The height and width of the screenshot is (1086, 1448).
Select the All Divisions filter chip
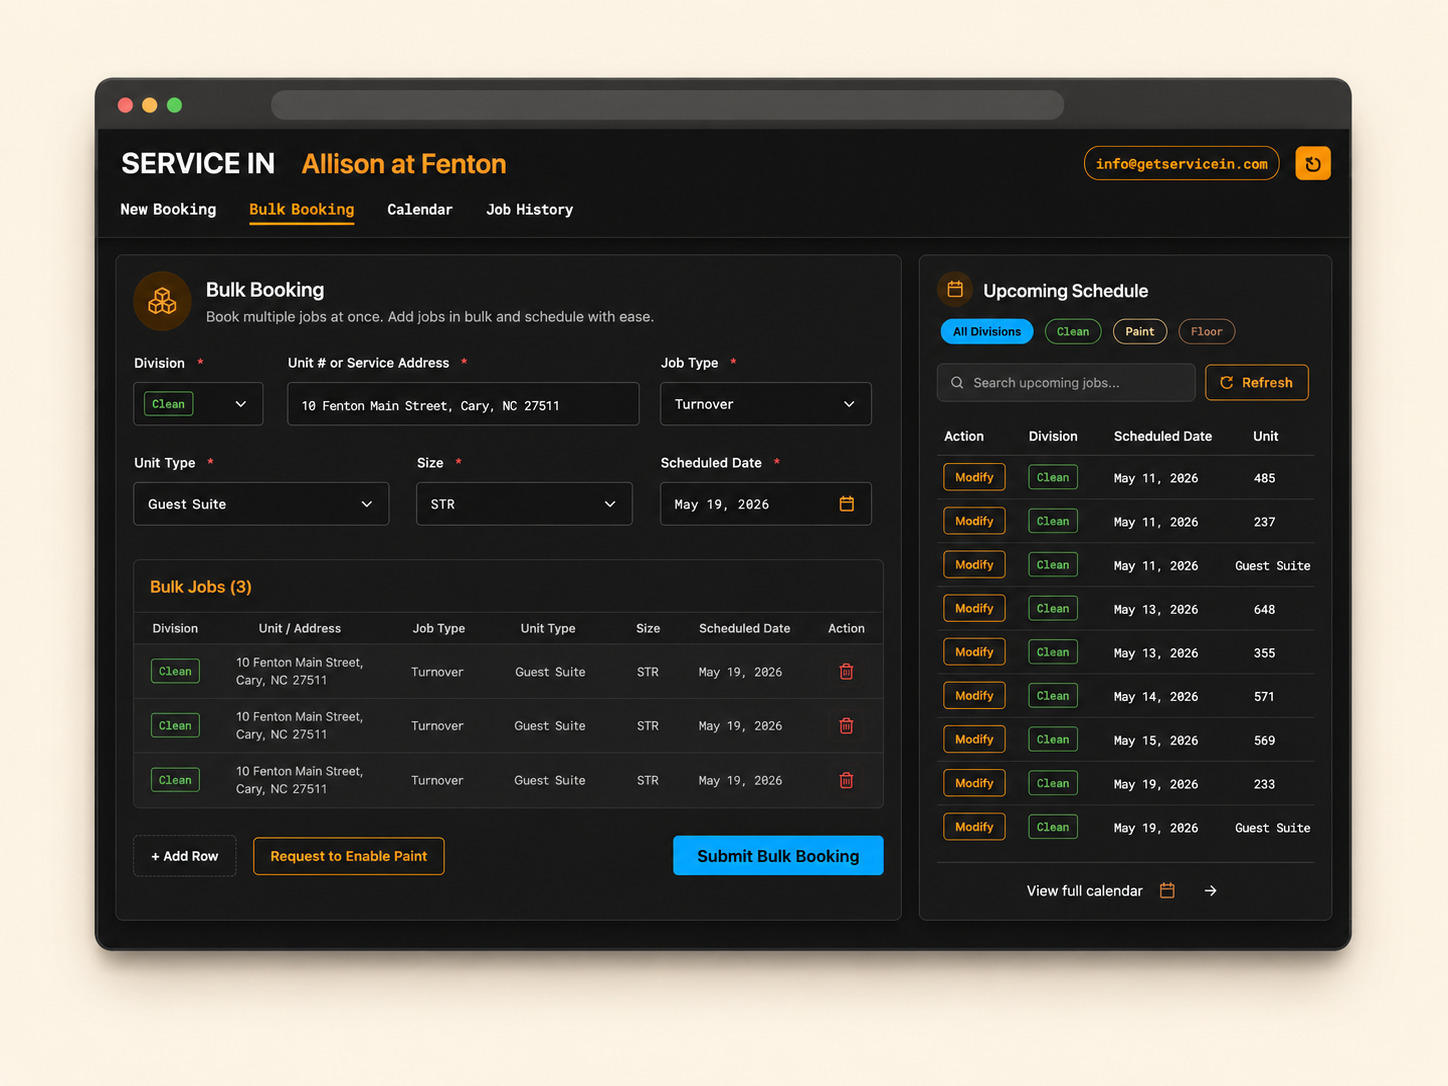[987, 331]
